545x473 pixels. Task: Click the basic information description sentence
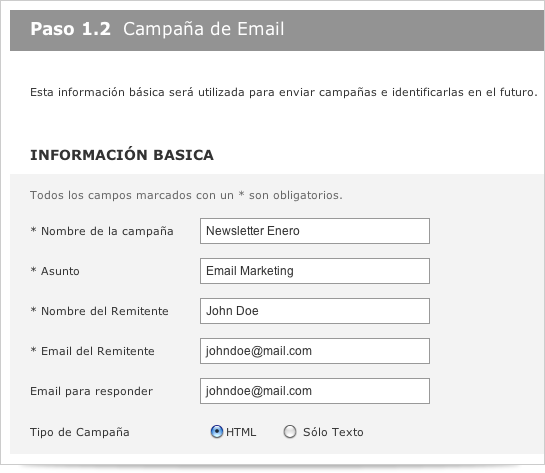point(284,92)
